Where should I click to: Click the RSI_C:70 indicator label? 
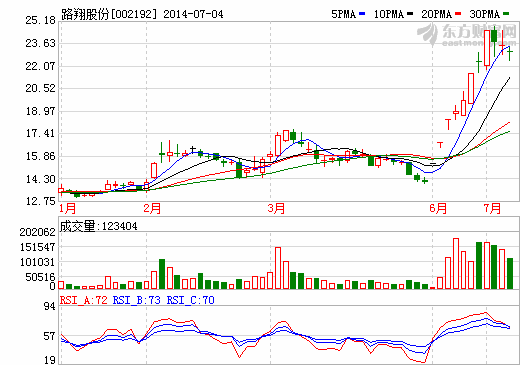[191, 300]
